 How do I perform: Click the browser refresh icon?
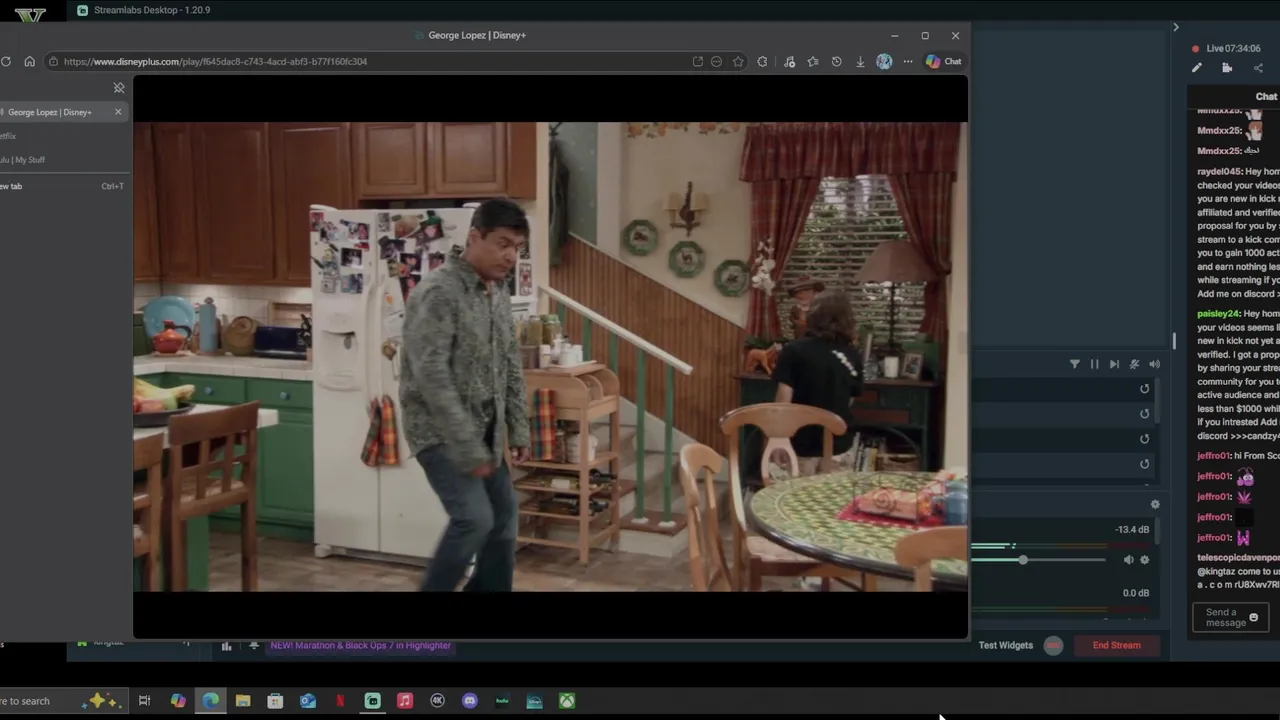click(x=6, y=61)
